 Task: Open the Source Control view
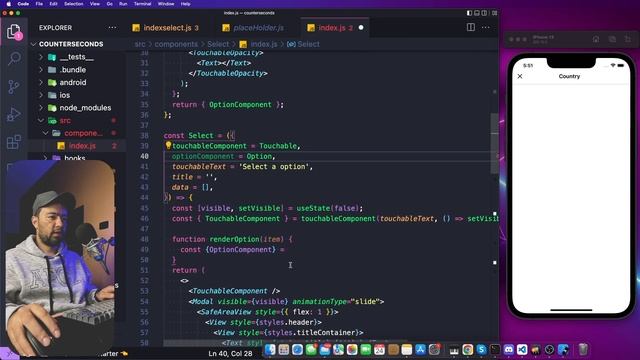pyautogui.click(x=14, y=87)
